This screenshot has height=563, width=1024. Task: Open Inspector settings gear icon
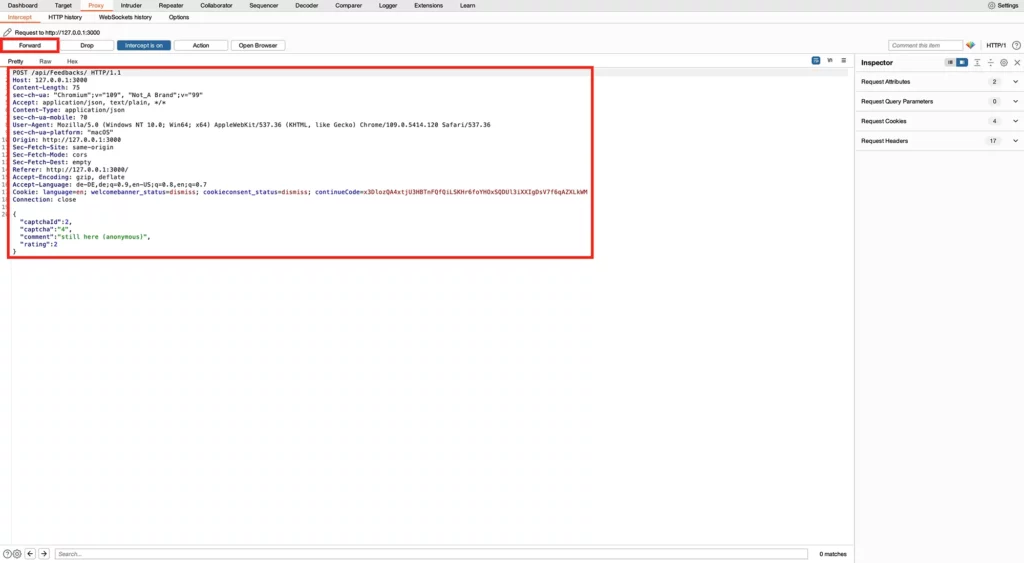(1003, 62)
